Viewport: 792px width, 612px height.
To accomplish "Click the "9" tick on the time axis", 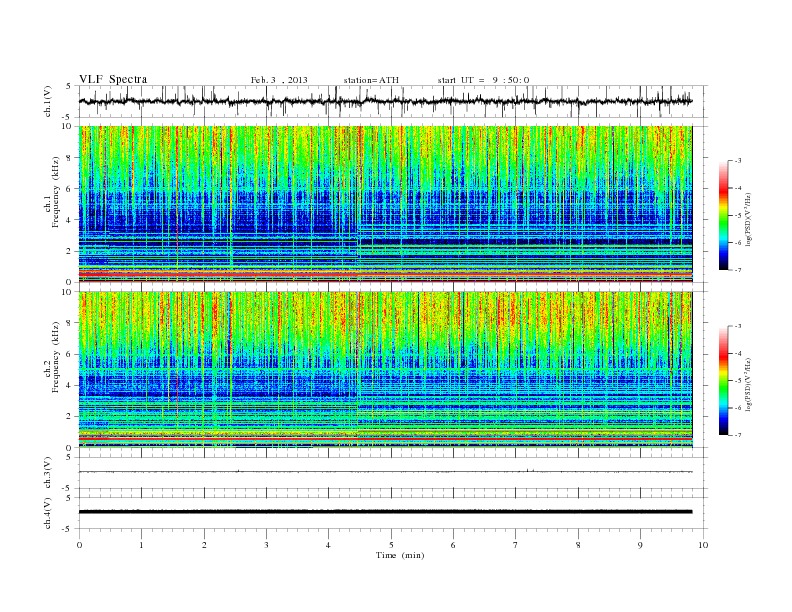I will (x=640, y=545).
